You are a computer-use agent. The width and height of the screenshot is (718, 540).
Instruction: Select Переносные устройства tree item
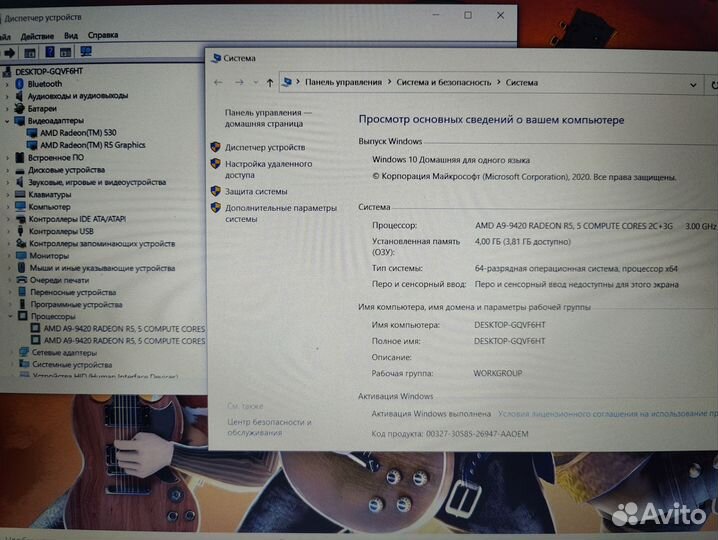[73, 292]
